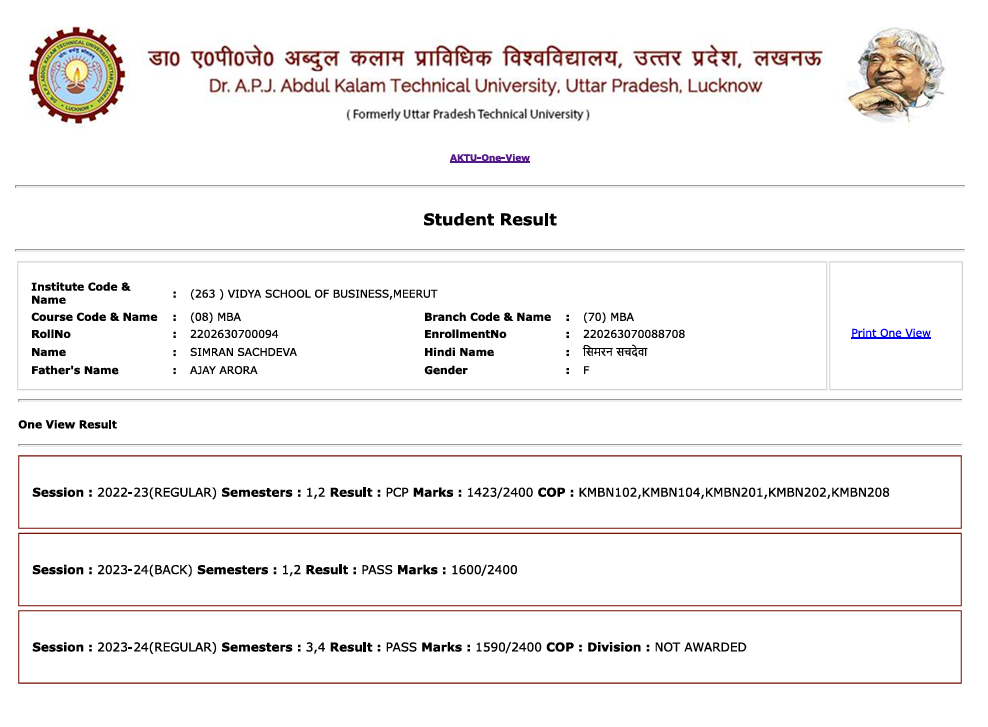Click the Hindi name value text
The height and width of the screenshot is (727, 988).
[x=614, y=352]
